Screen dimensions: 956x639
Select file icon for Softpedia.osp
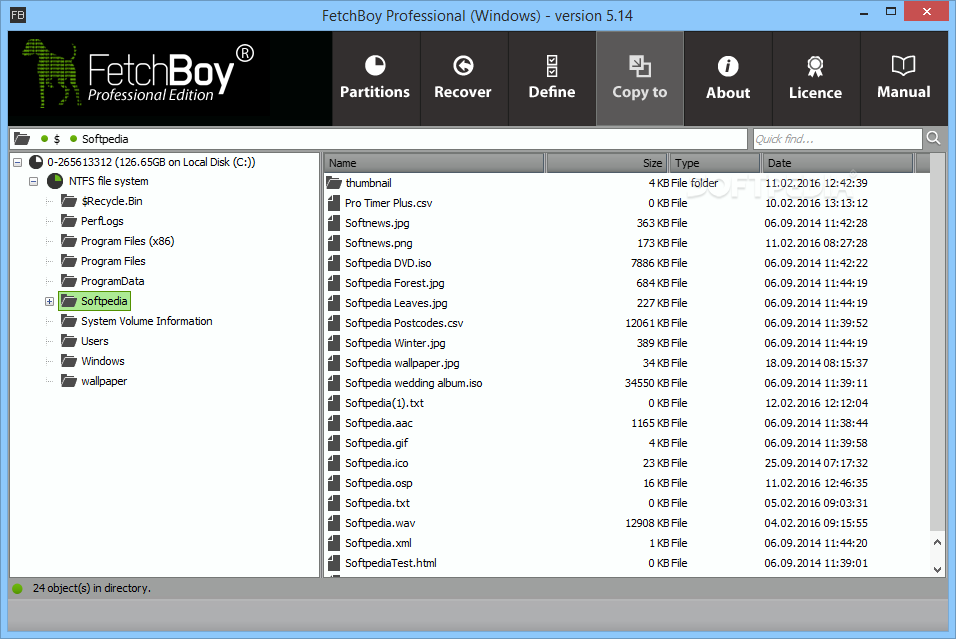pos(334,483)
